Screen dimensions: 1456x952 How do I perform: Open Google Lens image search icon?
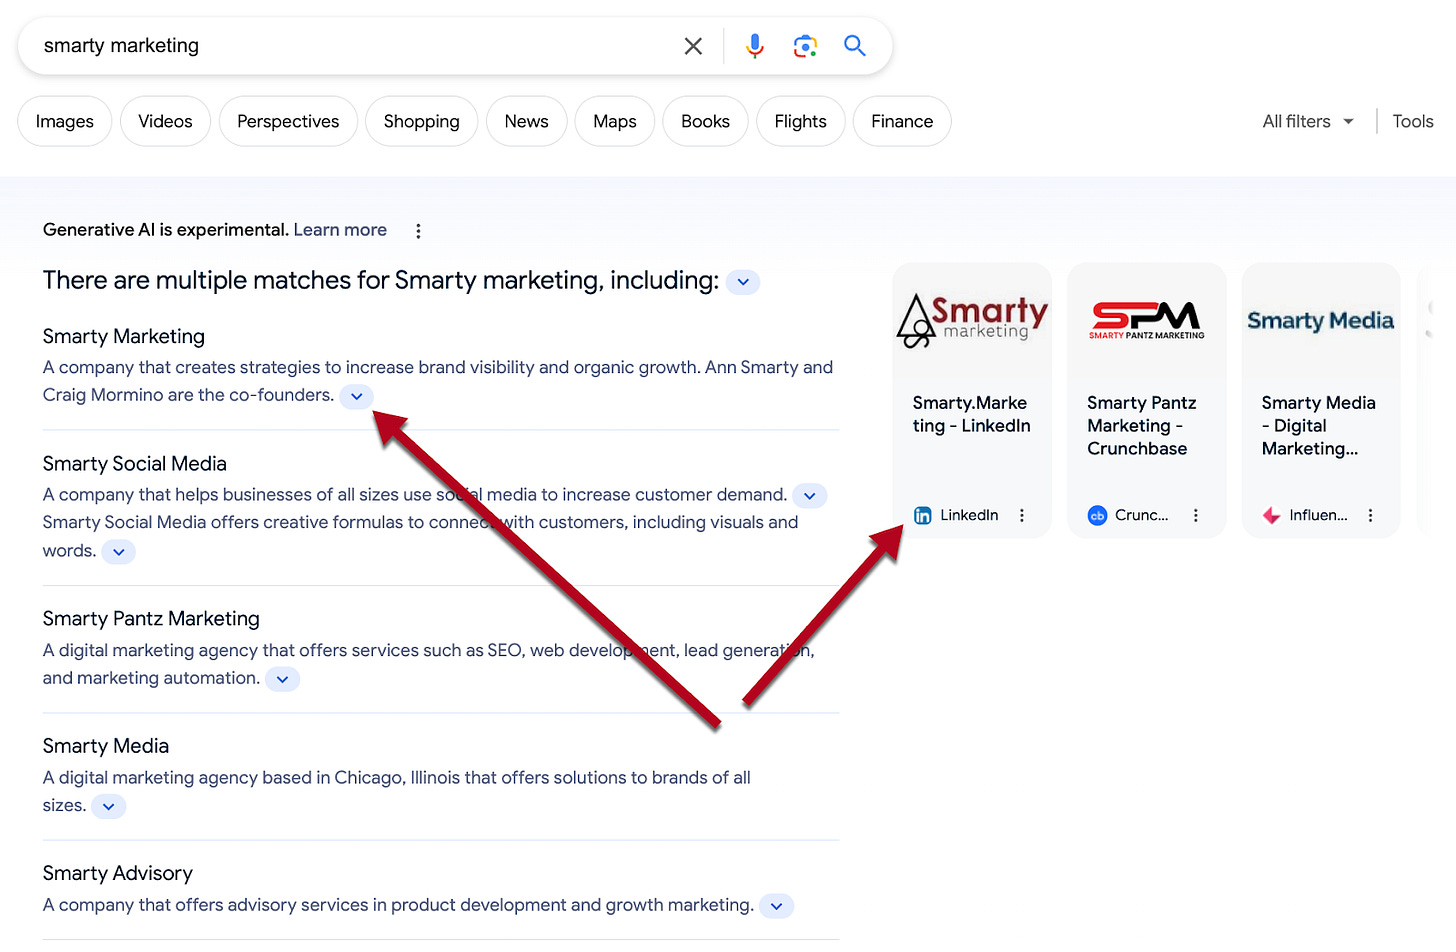[x=805, y=46]
